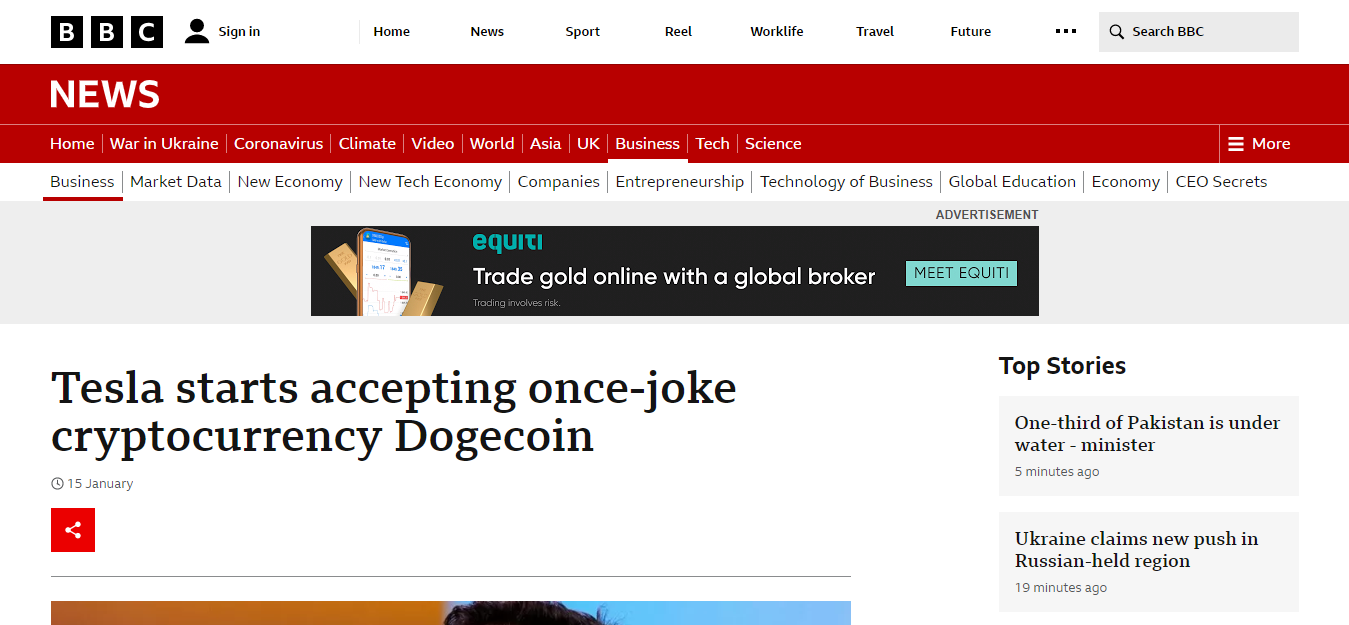Viewport: 1349px width, 625px height.
Task: Click the 5 minutes ago timestamp
Action: point(1057,472)
